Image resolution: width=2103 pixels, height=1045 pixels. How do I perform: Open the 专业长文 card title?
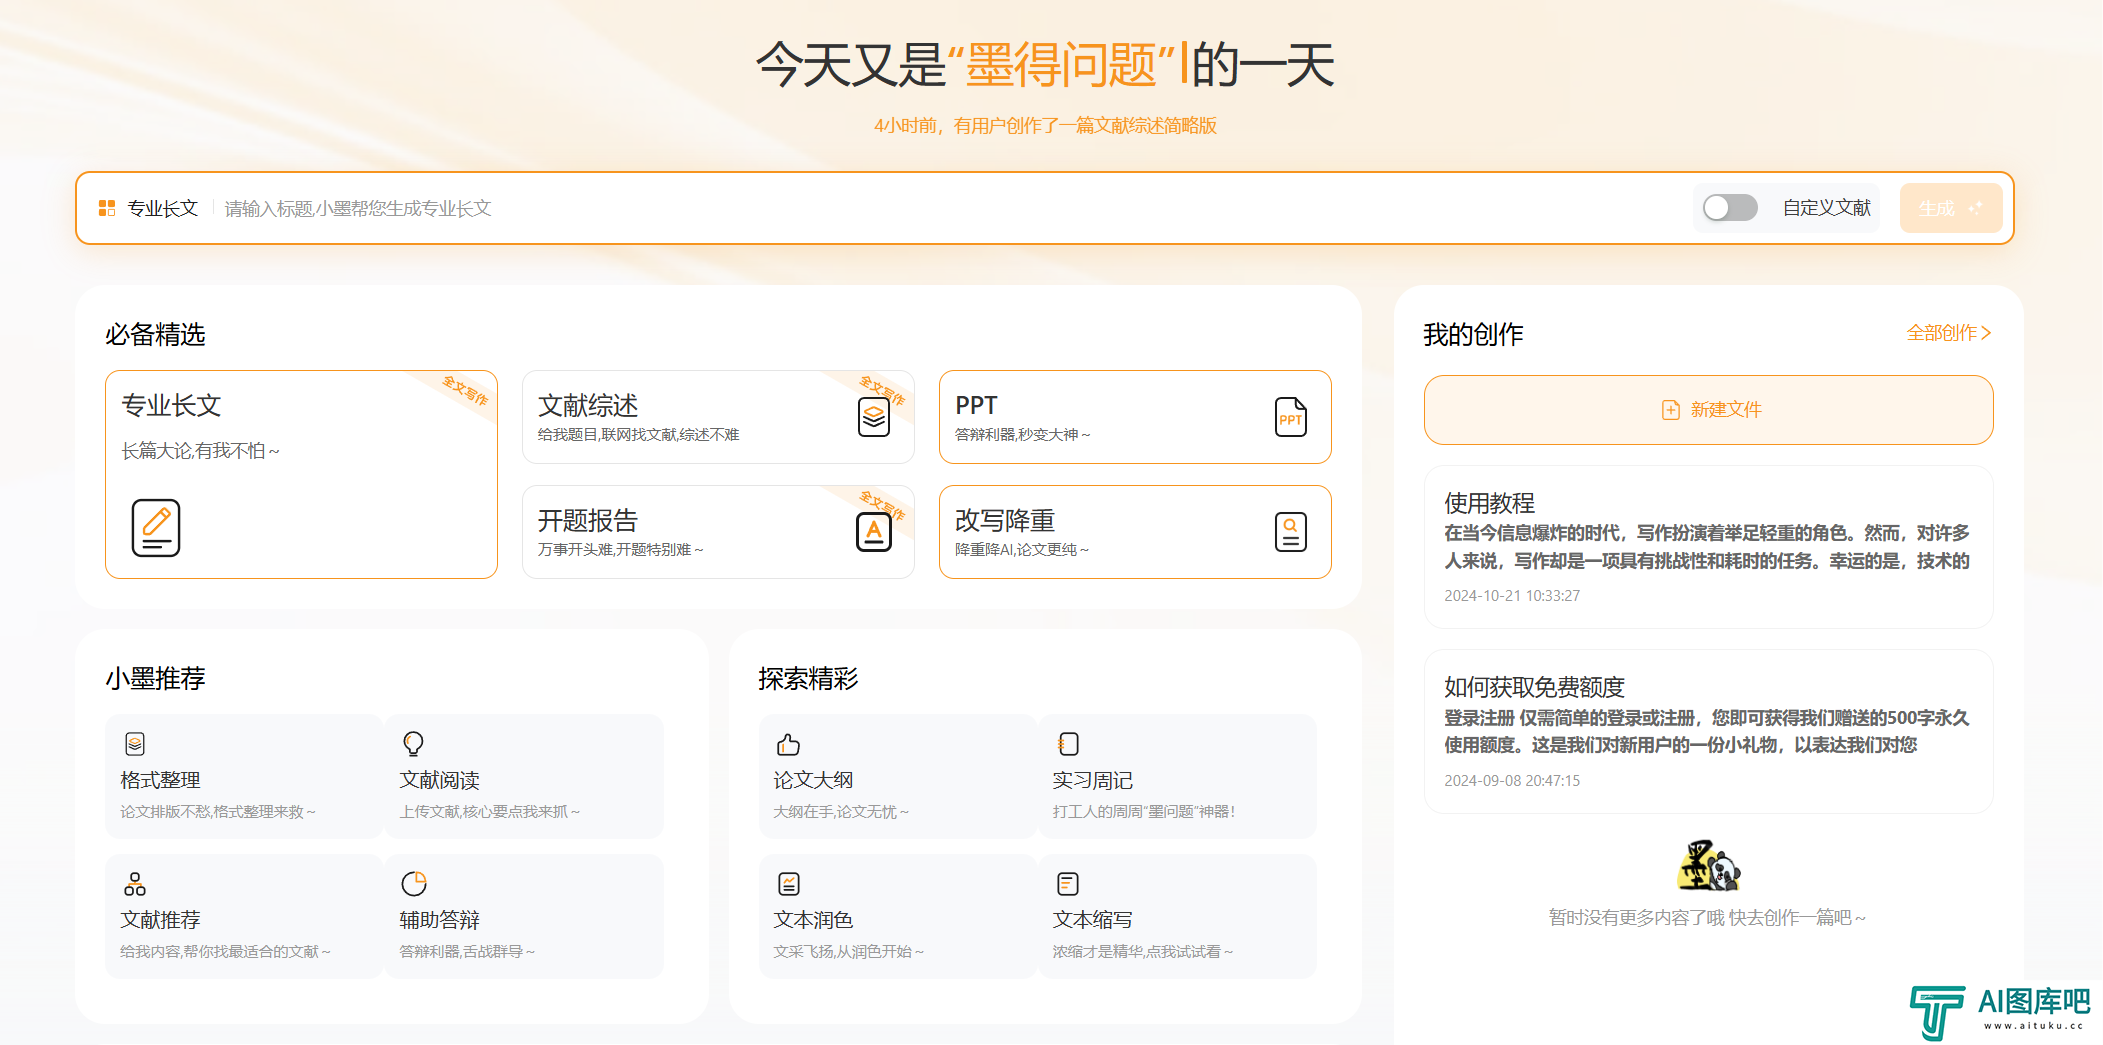pos(171,405)
